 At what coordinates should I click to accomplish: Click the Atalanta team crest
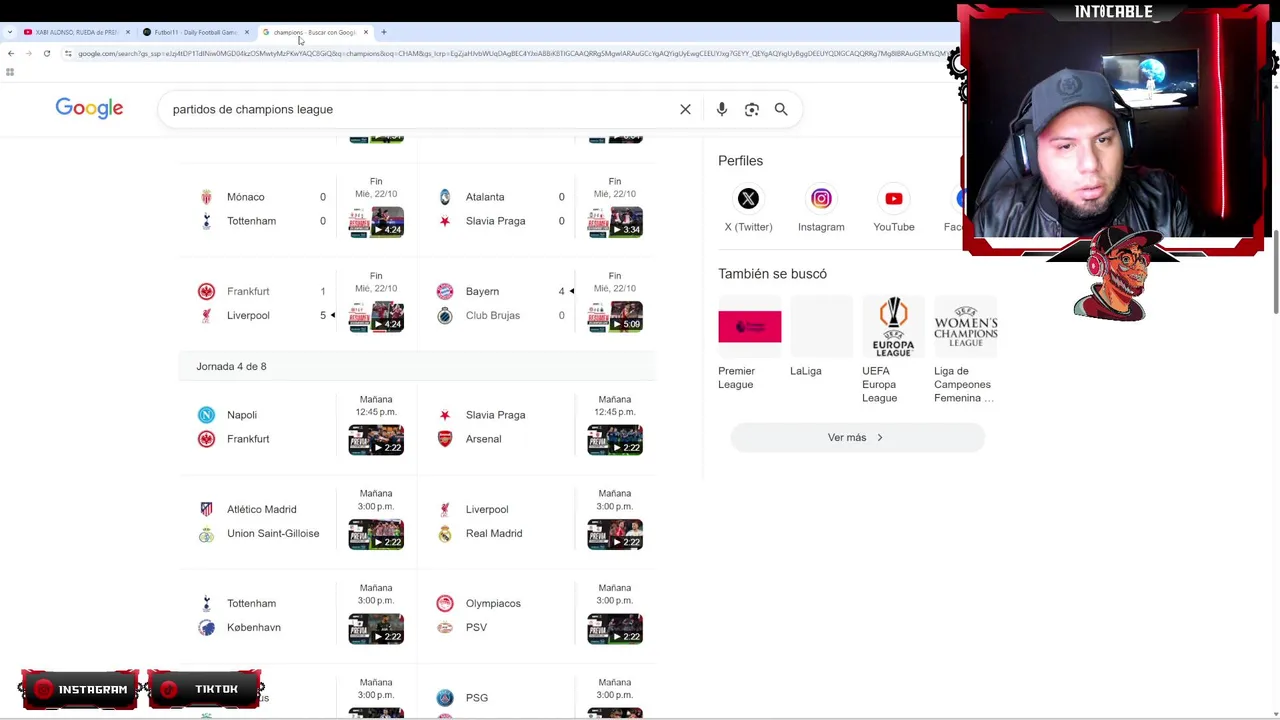point(445,197)
